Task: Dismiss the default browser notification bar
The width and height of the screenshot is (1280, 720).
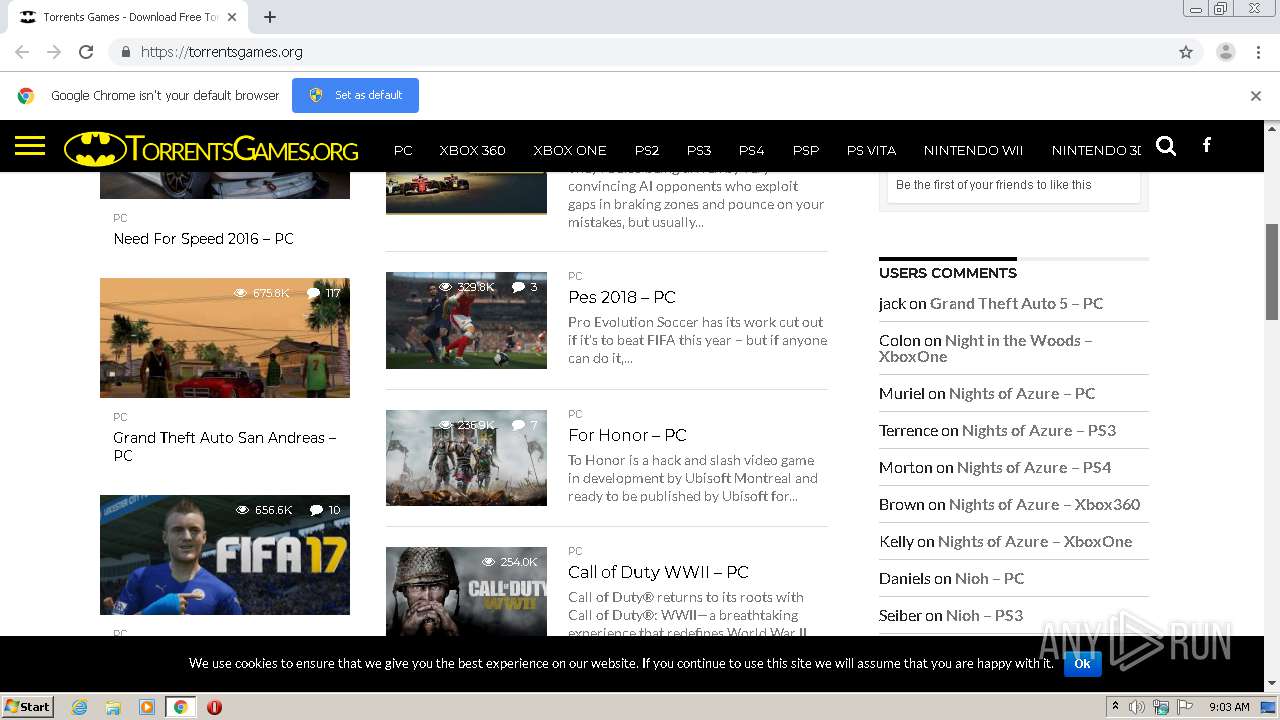Action: coord(1256,96)
